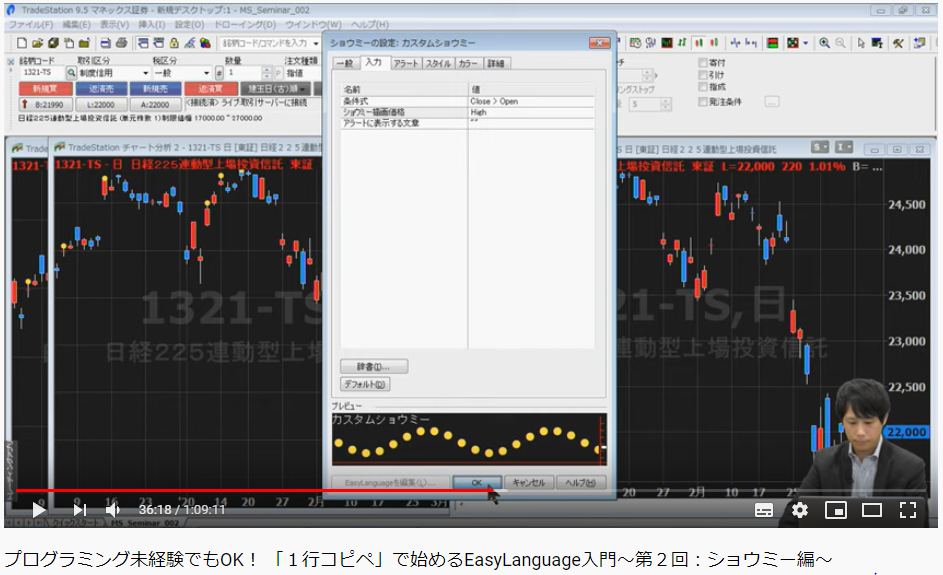This screenshot has height=575, width=943.
Task: Switch to the 詳細 tab in dialog
Action: pyautogui.click(x=496, y=63)
